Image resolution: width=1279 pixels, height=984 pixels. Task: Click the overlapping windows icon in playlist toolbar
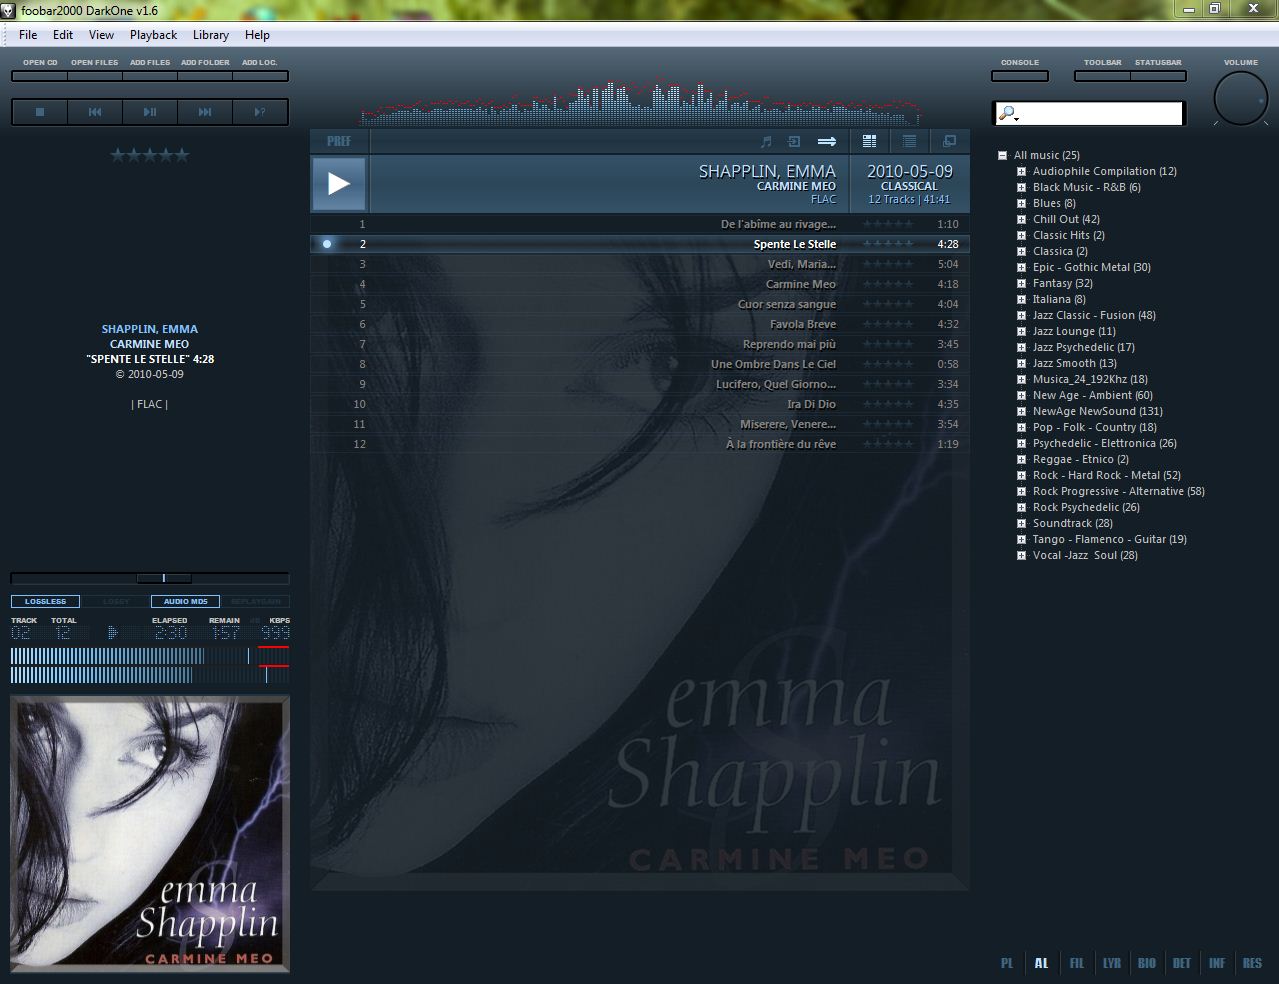pyautogui.click(x=949, y=142)
